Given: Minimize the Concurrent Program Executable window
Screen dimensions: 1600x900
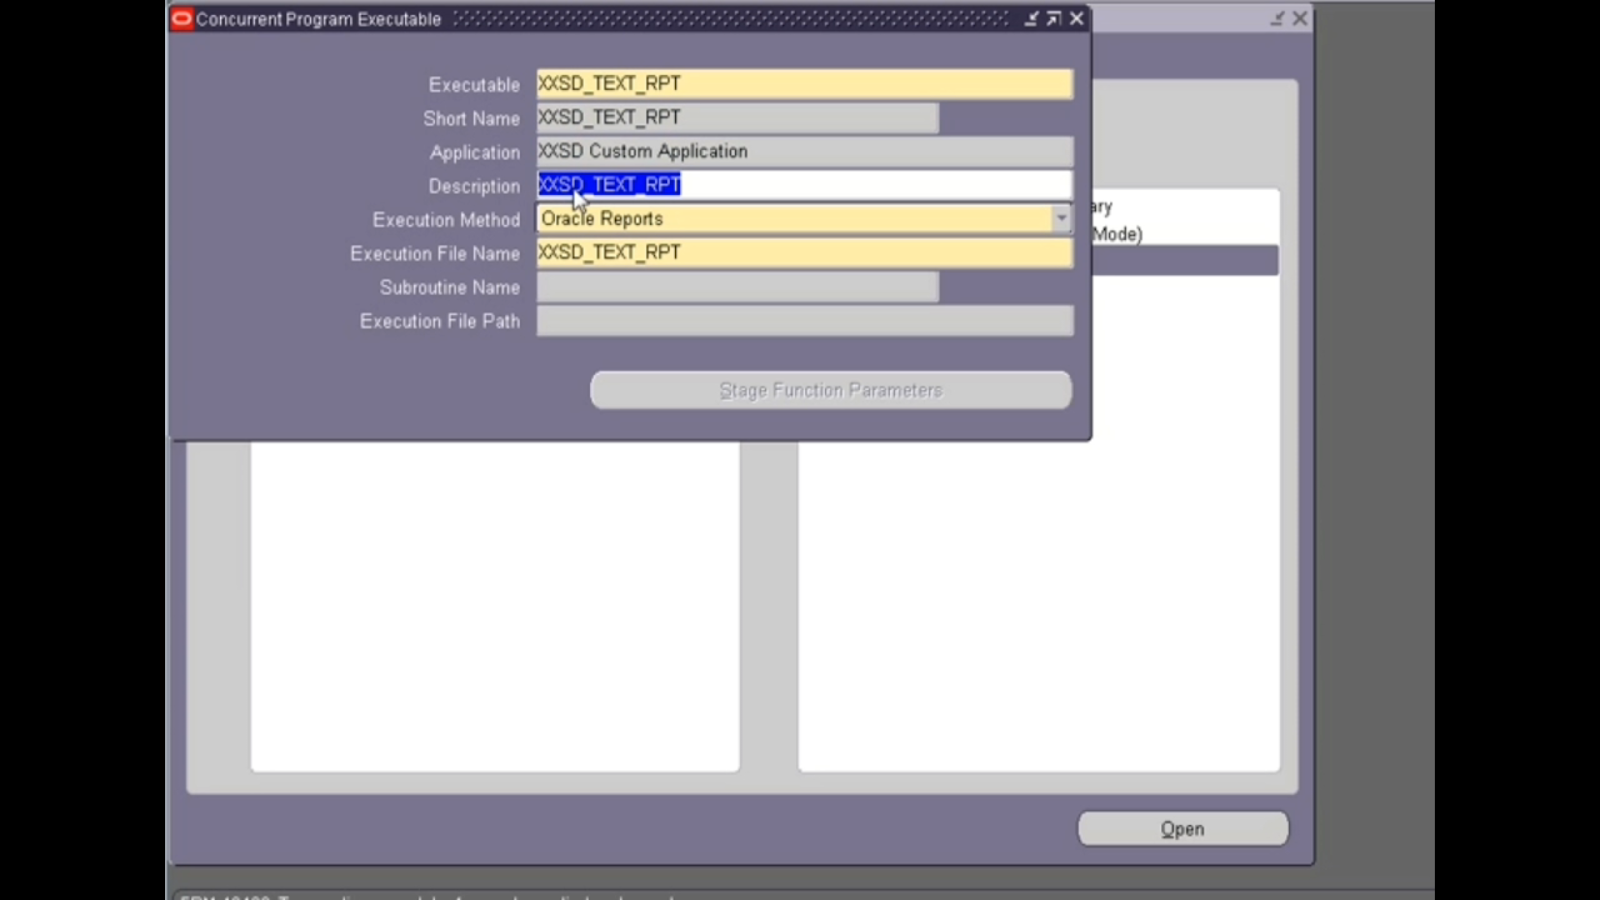Looking at the screenshot, I should click(x=1031, y=18).
